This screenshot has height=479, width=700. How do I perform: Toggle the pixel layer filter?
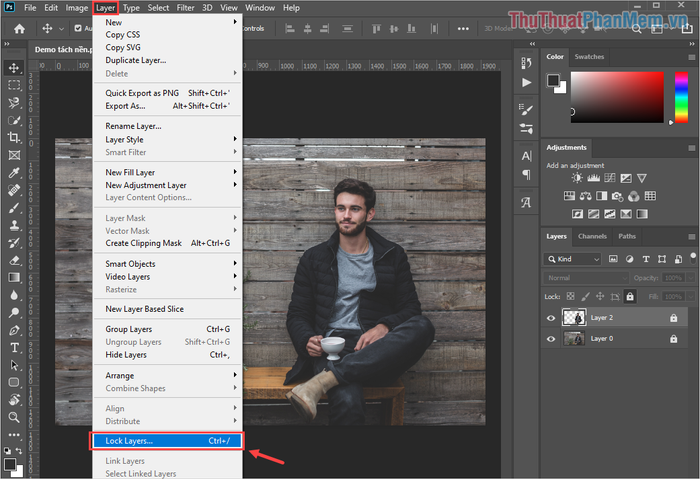[613, 259]
